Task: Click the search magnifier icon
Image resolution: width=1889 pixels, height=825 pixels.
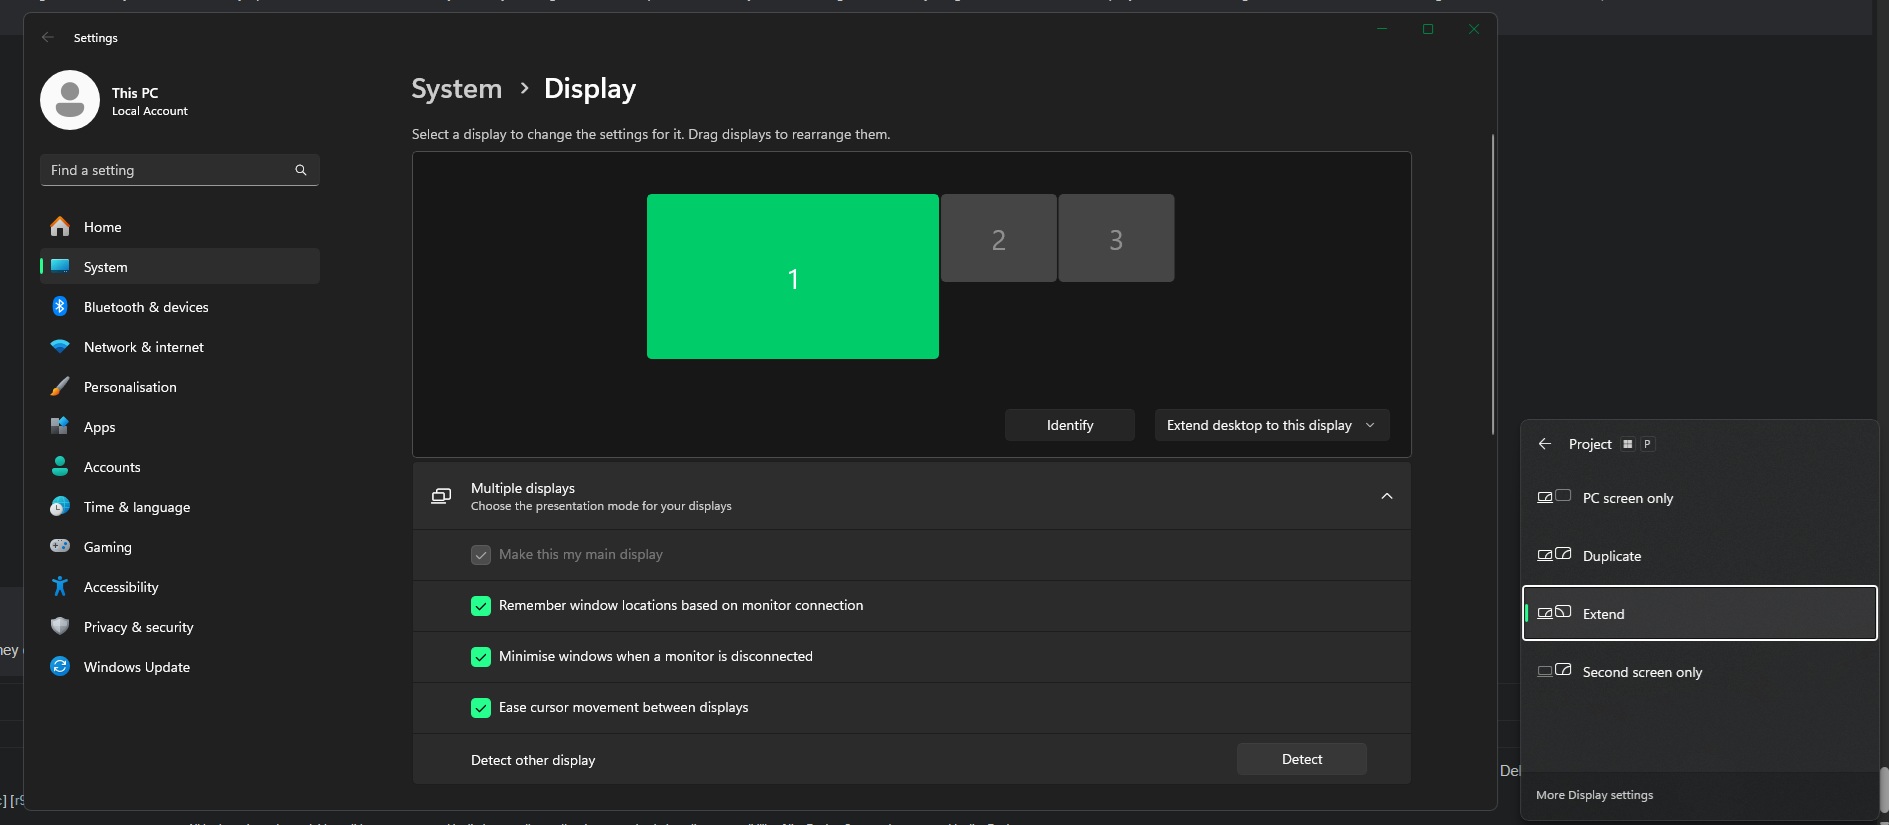Action: (300, 170)
